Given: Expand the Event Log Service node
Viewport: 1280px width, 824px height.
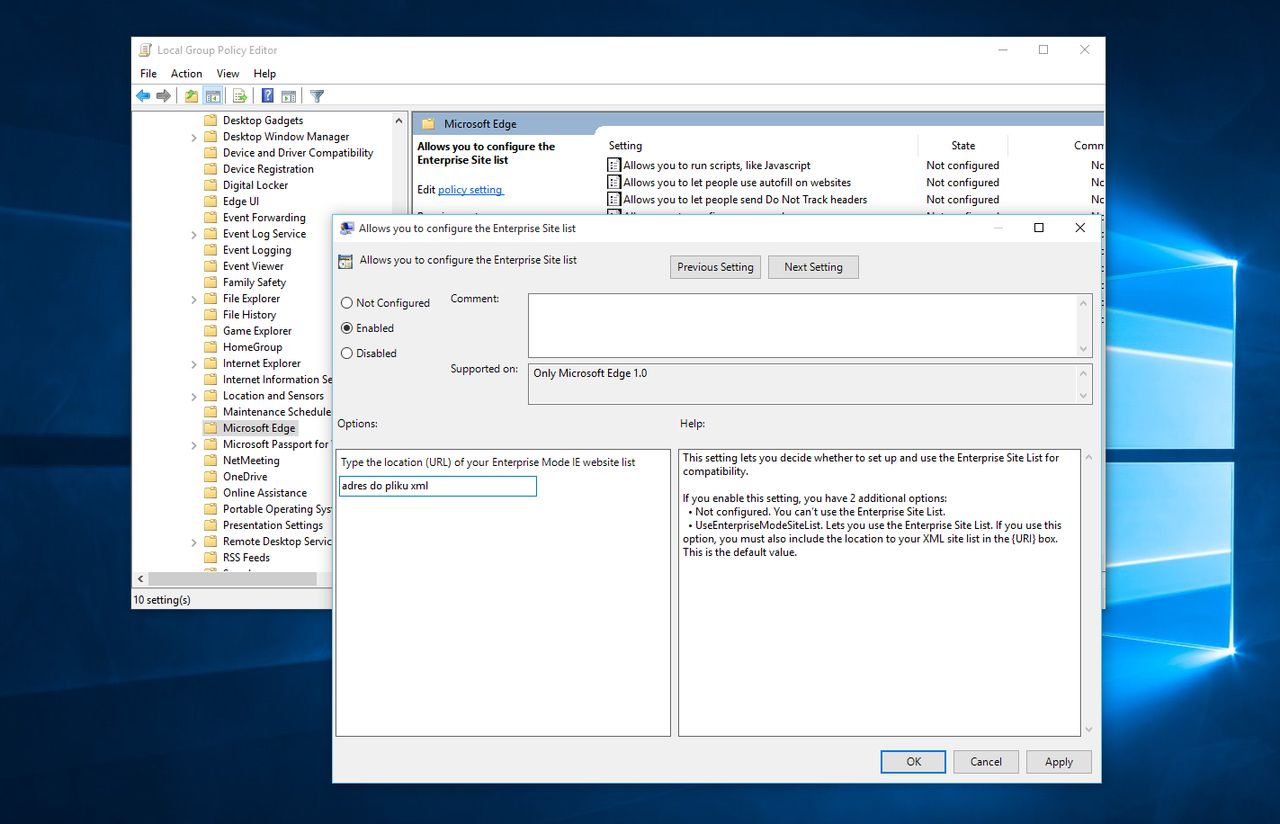Looking at the screenshot, I should tap(194, 234).
